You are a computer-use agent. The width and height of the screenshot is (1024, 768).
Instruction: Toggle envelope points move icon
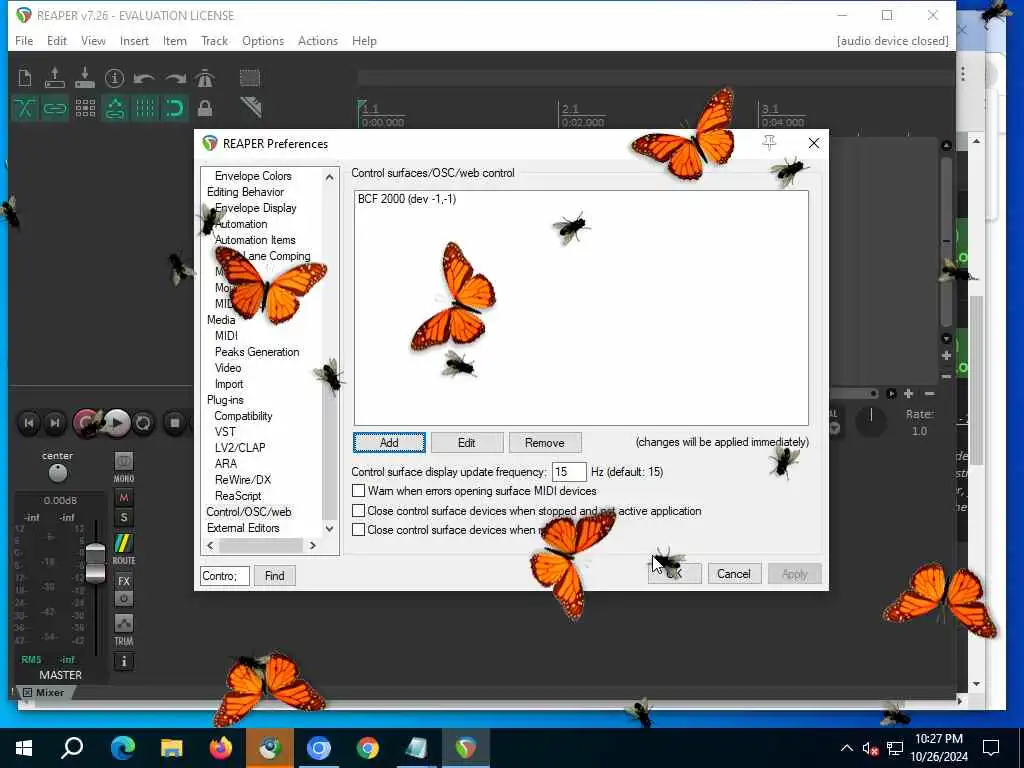click(115, 108)
